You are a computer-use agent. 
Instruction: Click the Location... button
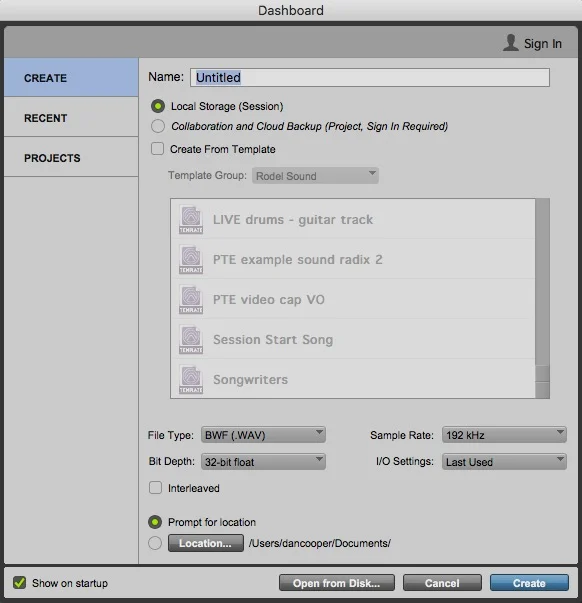[206, 543]
